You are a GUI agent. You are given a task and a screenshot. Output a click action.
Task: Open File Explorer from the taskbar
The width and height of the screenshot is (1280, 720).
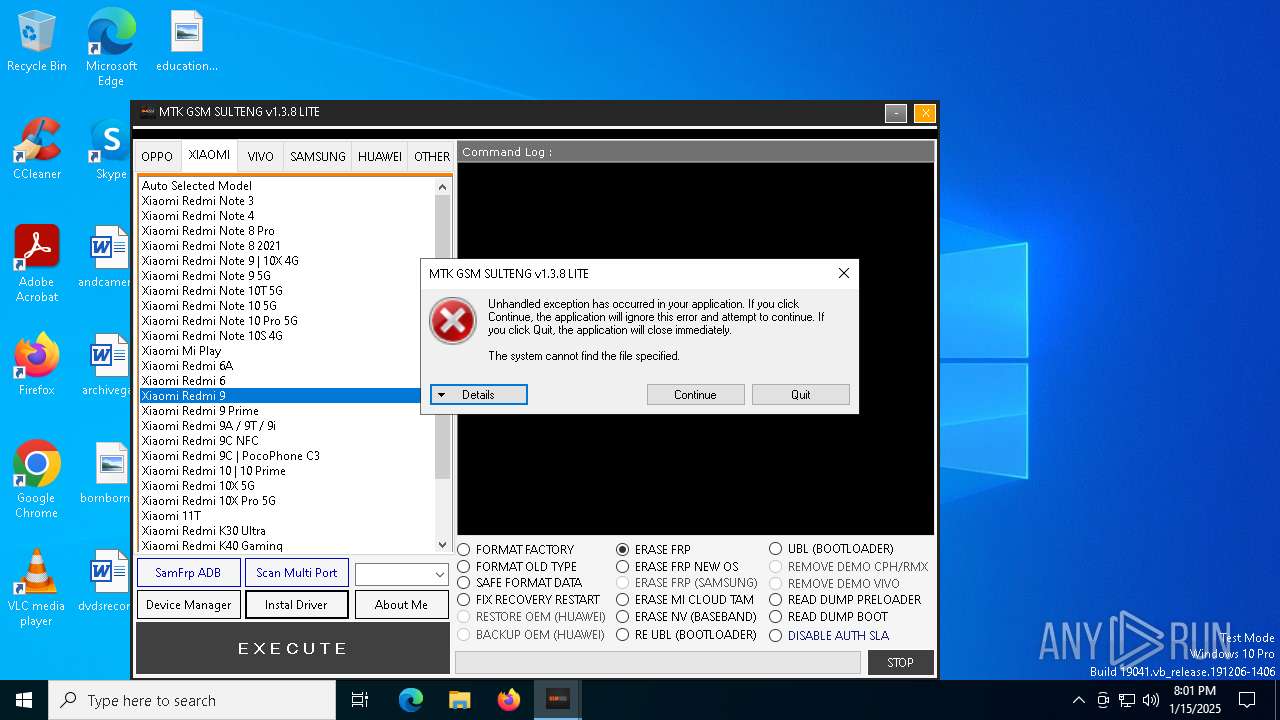459,700
